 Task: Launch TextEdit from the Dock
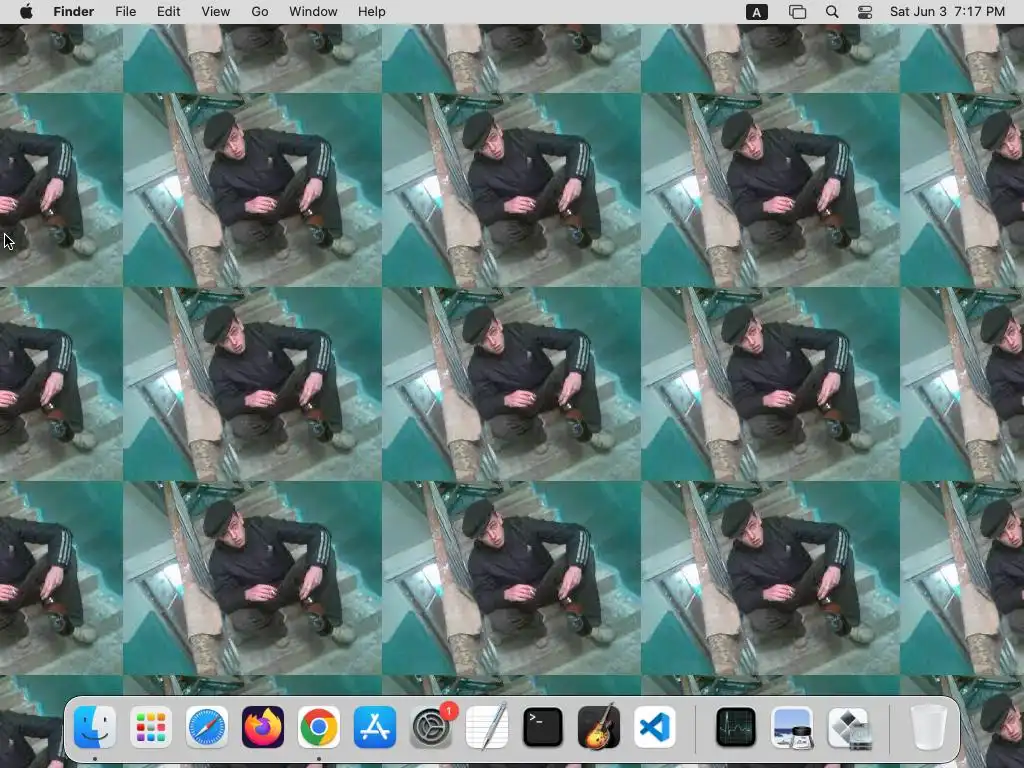coord(487,727)
